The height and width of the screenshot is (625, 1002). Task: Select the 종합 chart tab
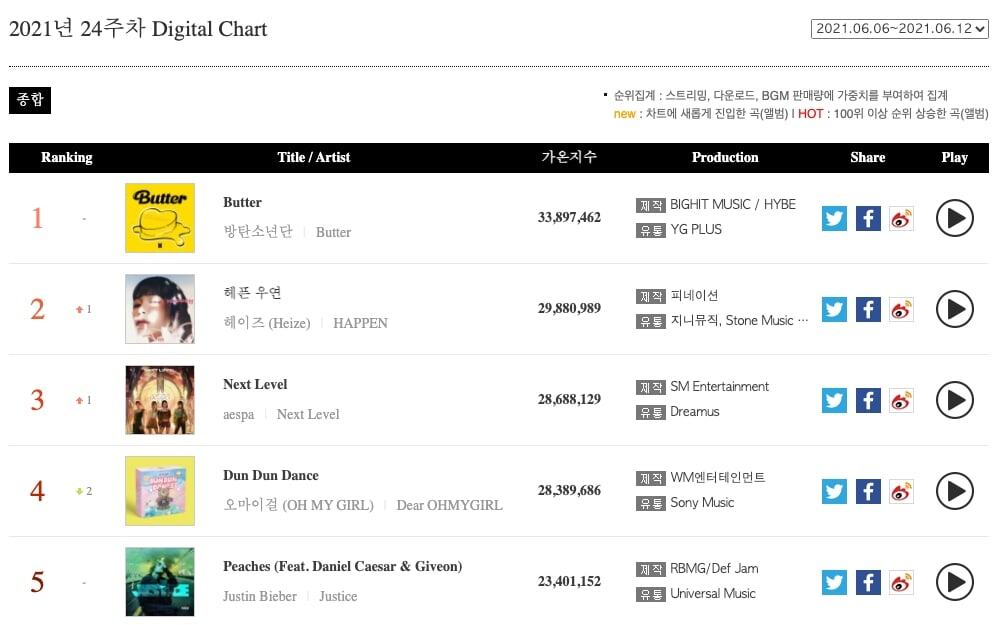pyautogui.click(x=29, y=100)
